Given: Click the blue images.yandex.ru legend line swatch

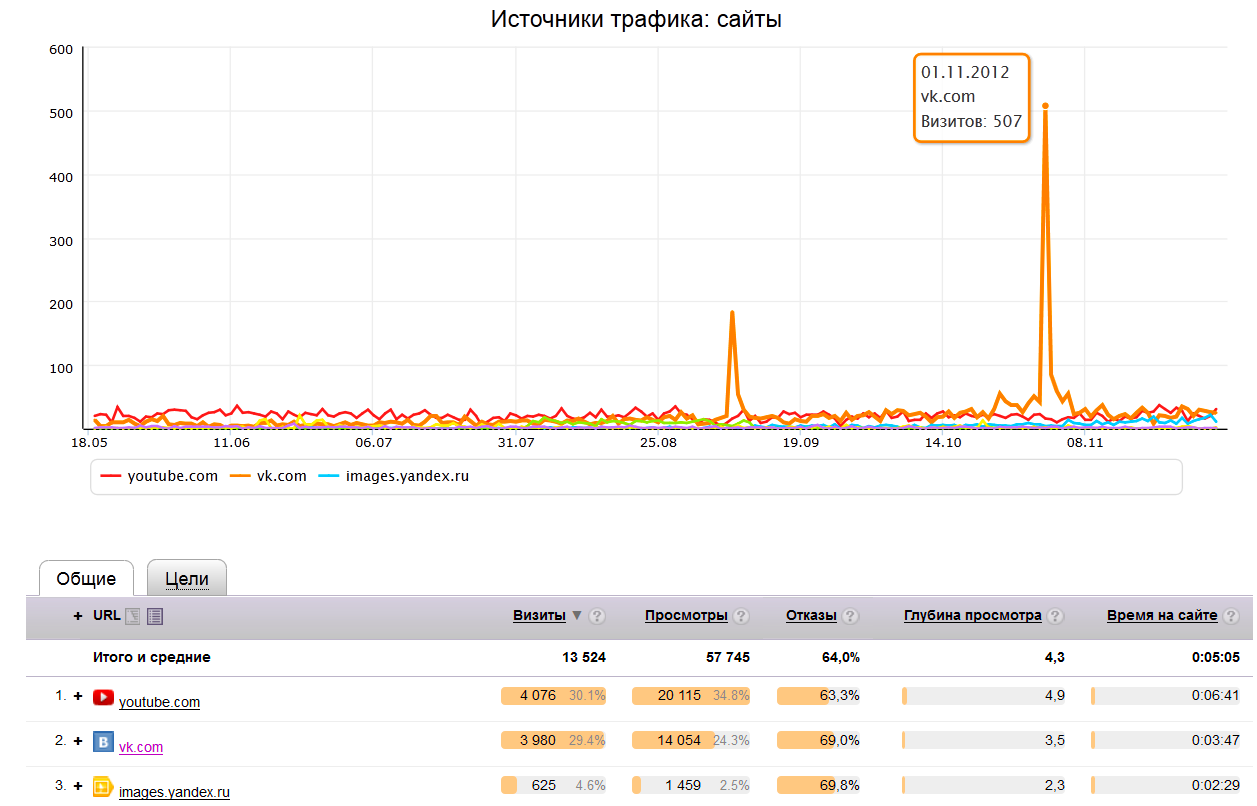Looking at the screenshot, I should pyautogui.click(x=328, y=477).
